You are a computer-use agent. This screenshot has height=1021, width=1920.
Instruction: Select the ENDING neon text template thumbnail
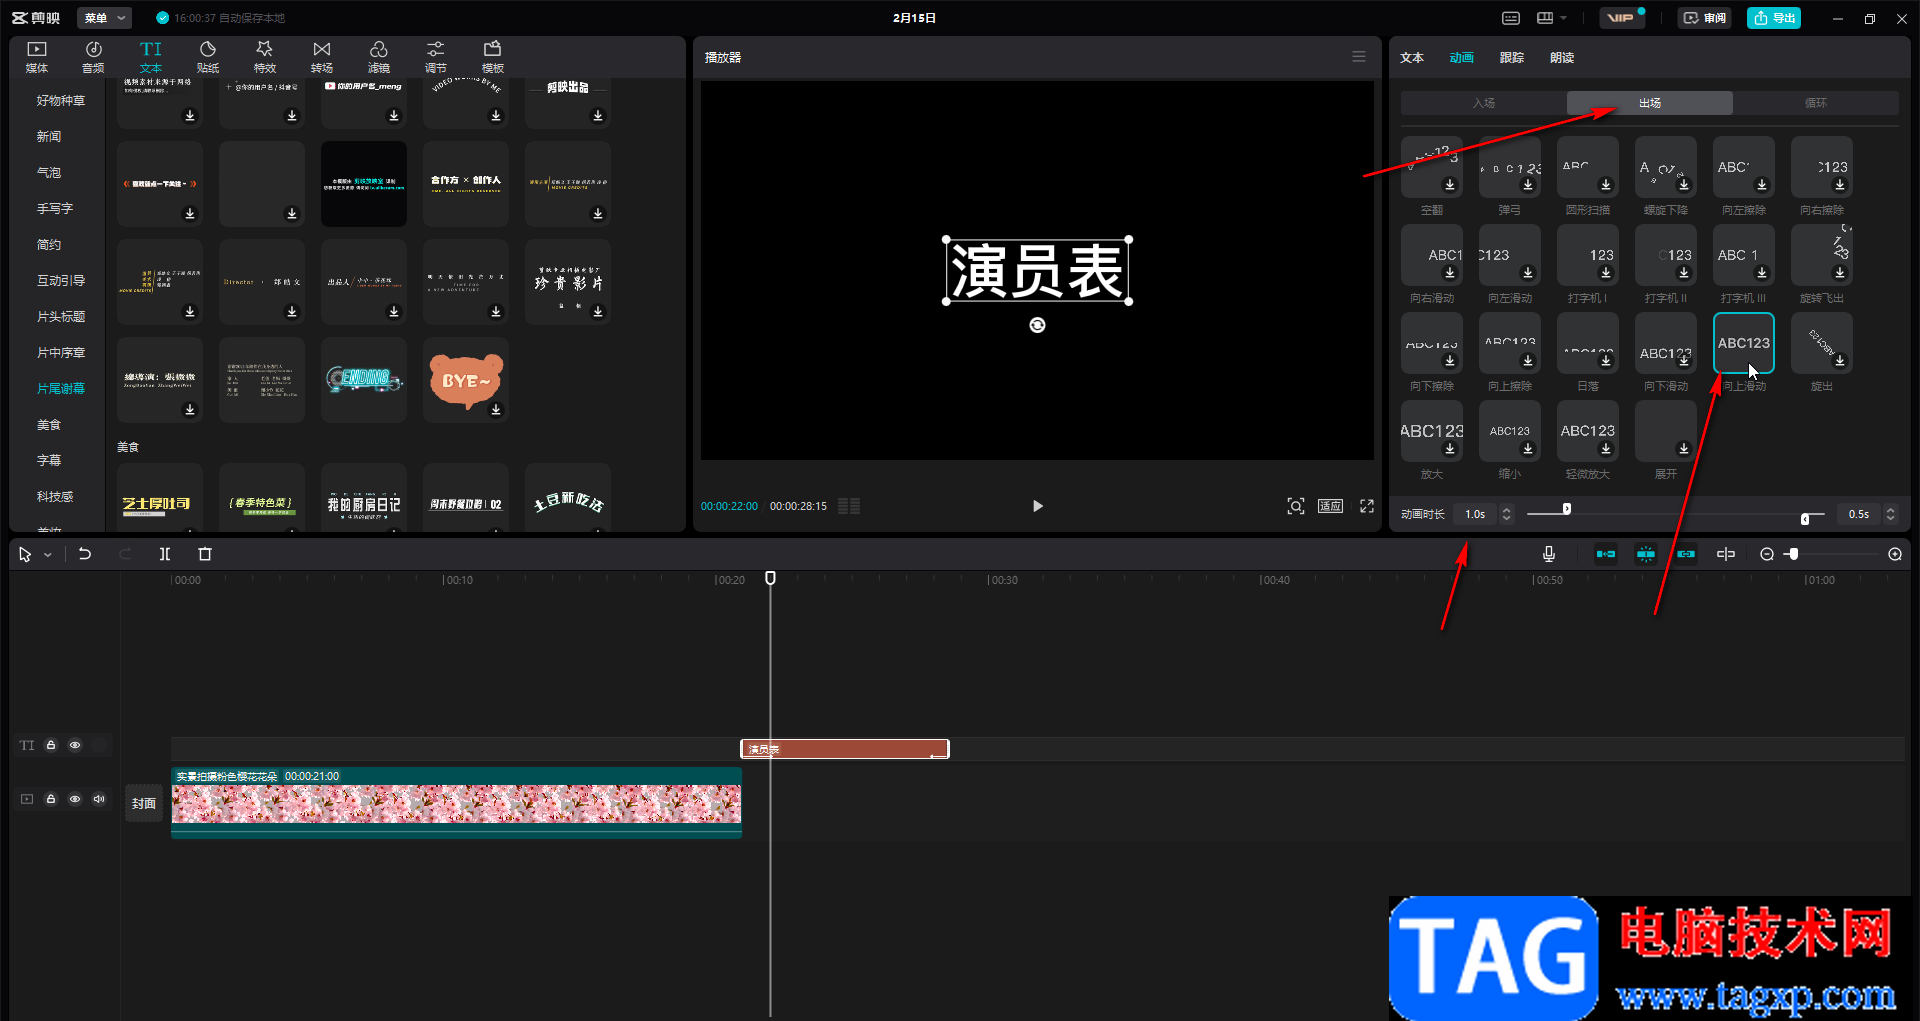(364, 380)
